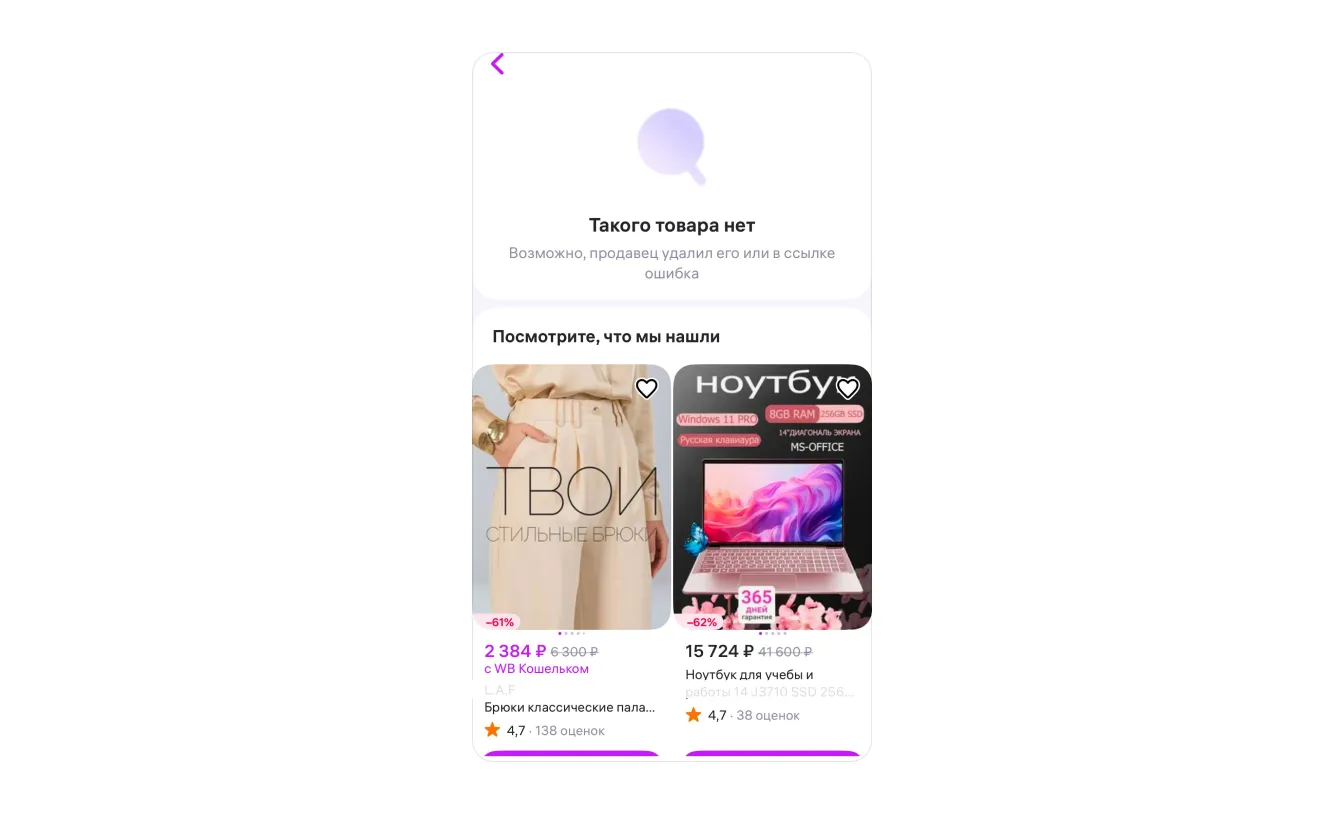Image resolution: width=1344 pixels, height=814 pixels.
Task: Click the orange star of 38 оценок
Action: [x=693, y=715]
